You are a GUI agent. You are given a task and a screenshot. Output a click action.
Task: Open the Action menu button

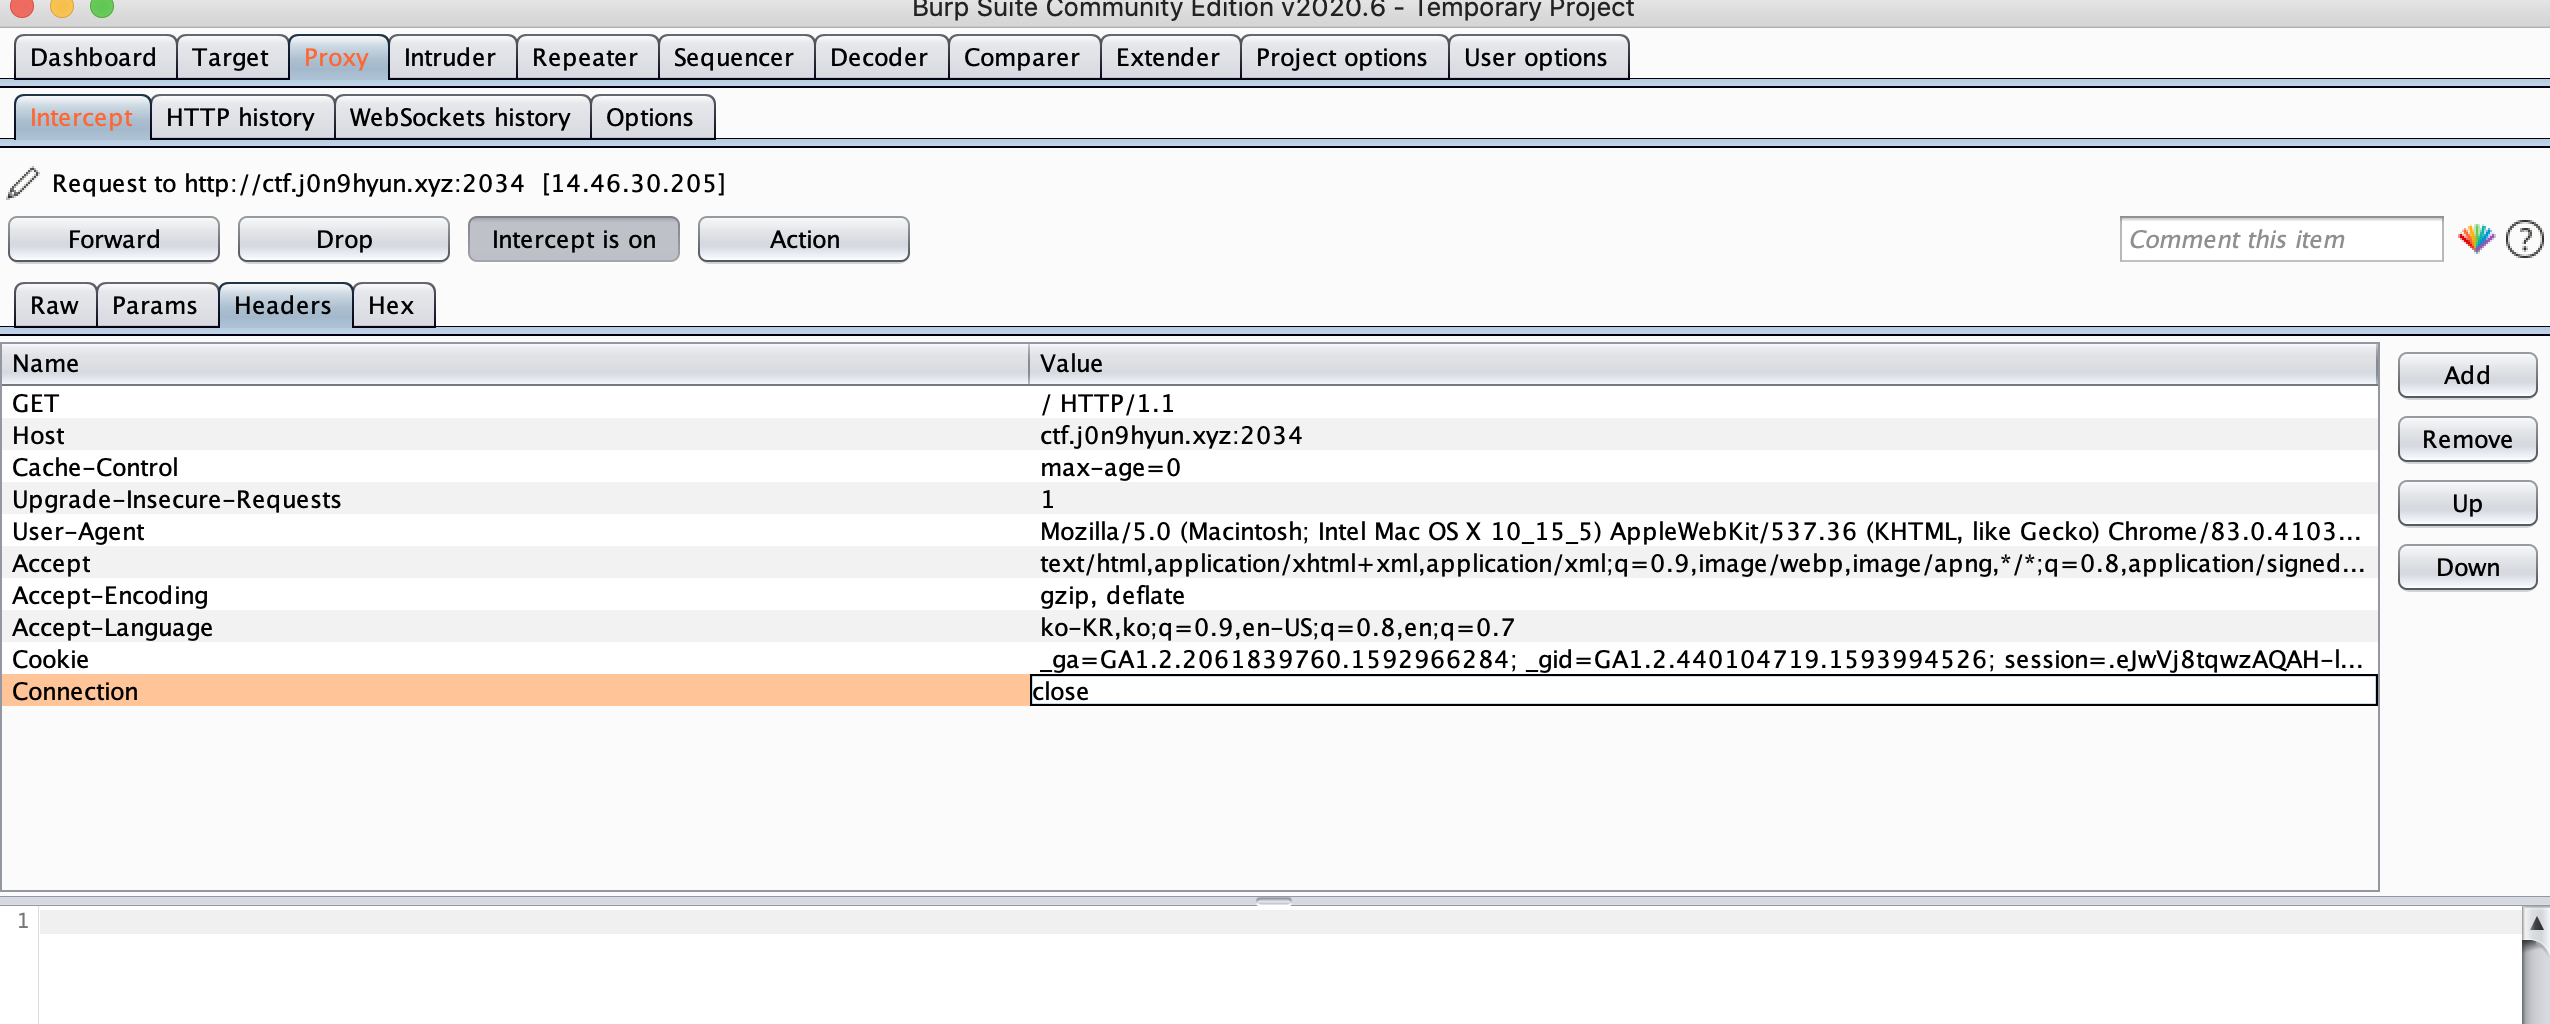click(x=804, y=240)
